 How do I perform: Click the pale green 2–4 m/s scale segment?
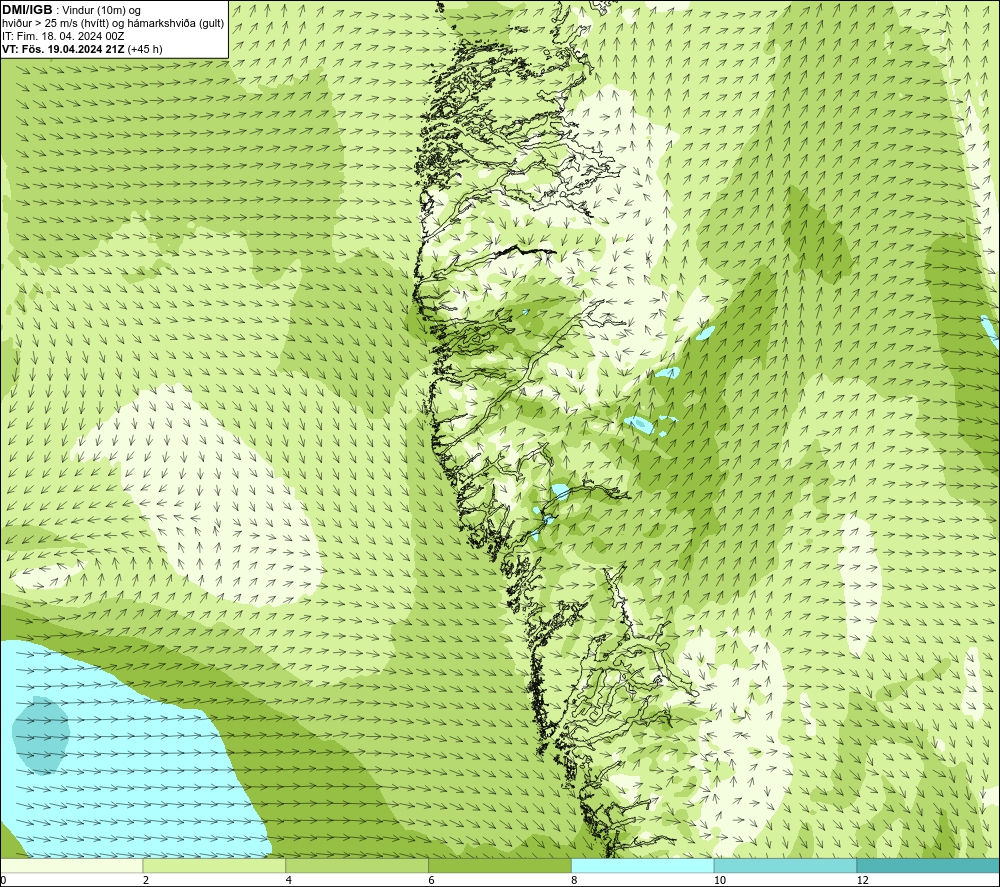point(214,865)
